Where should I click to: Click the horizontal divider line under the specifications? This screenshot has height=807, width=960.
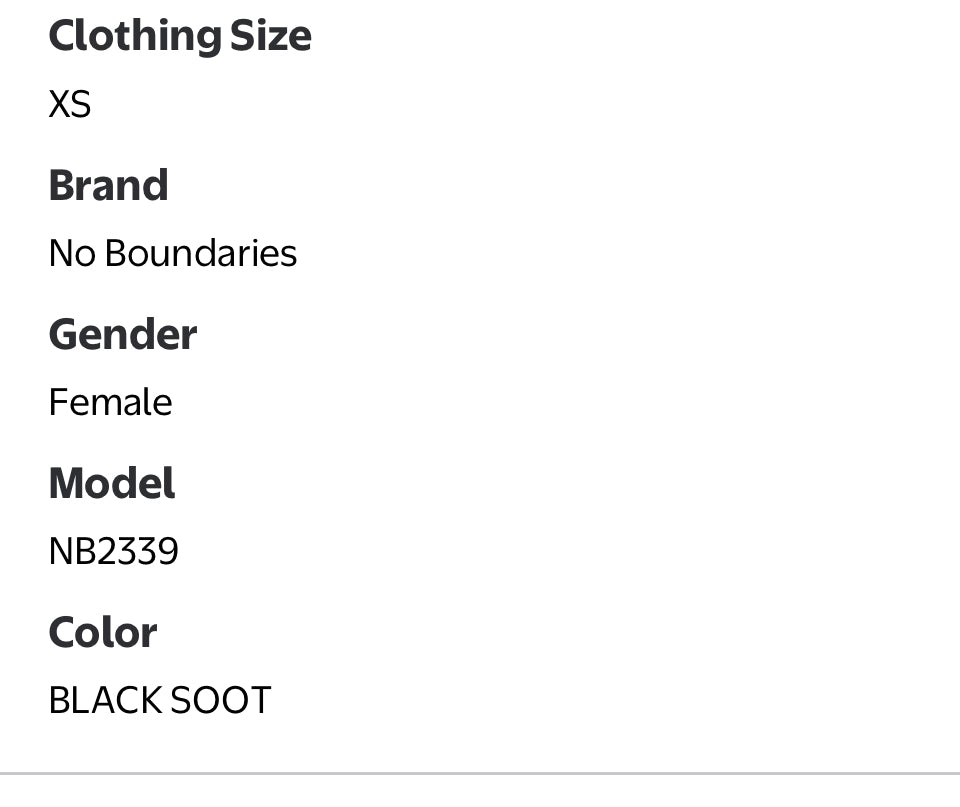(x=480, y=773)
